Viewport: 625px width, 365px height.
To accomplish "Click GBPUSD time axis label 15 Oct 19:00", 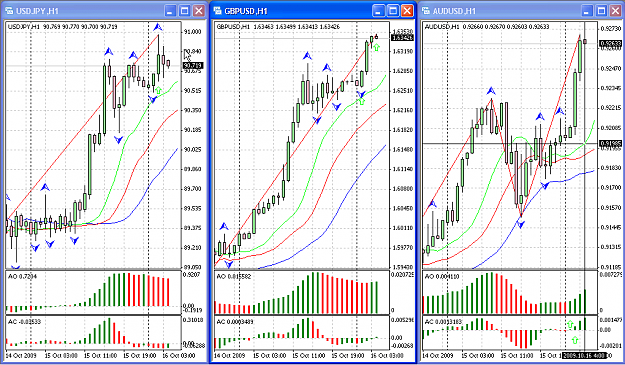I will 348,355.
